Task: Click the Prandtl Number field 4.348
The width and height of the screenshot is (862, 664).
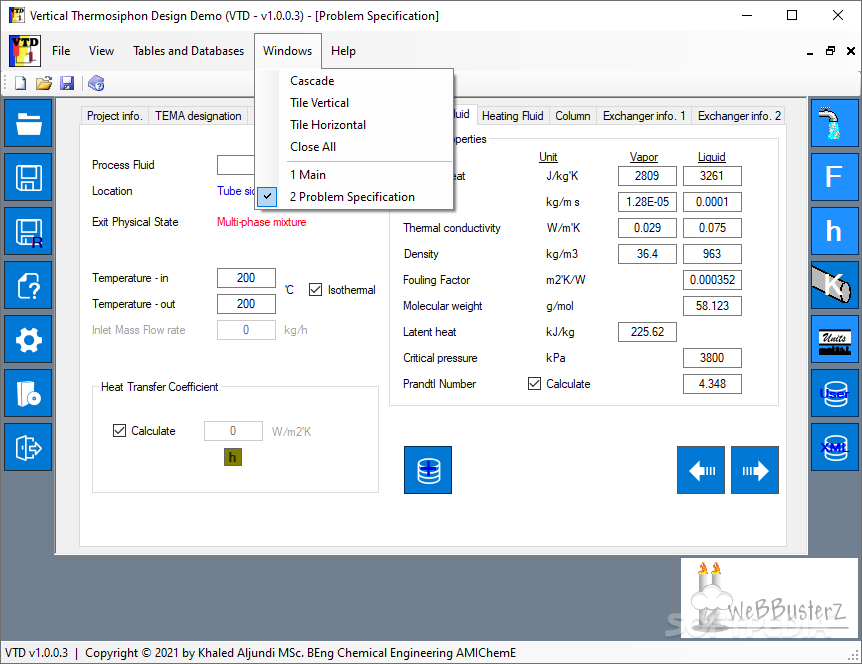Action: (712, 384)
